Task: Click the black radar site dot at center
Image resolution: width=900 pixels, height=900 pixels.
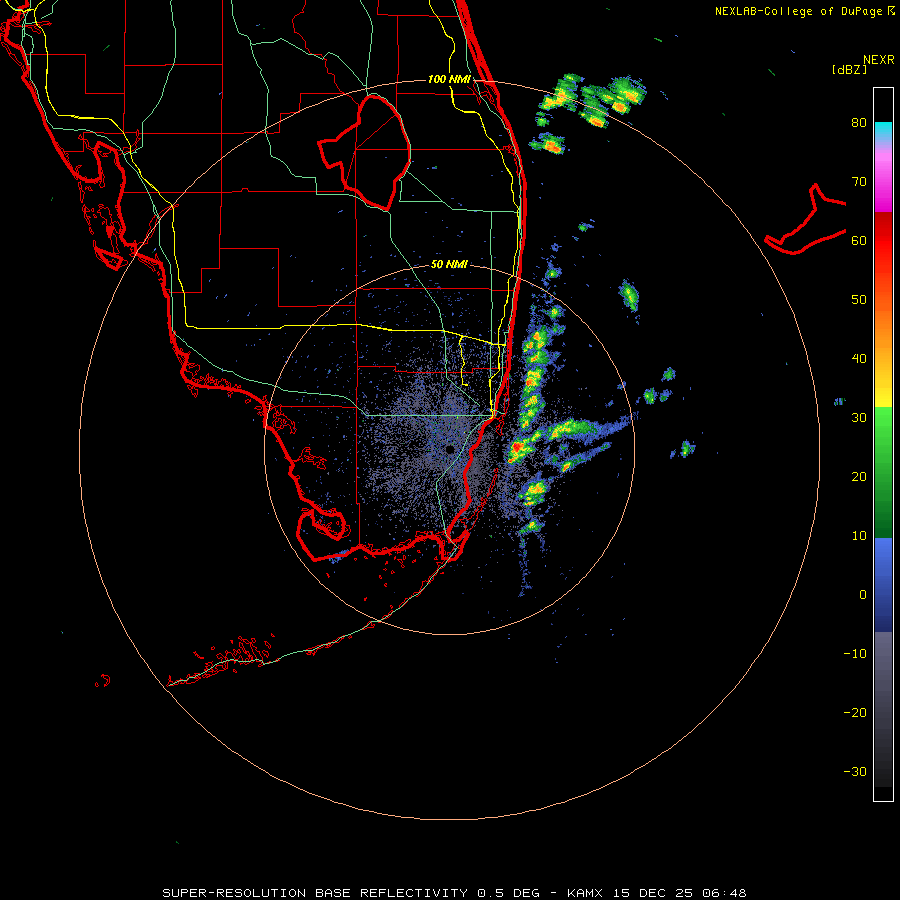Action: 449,449
